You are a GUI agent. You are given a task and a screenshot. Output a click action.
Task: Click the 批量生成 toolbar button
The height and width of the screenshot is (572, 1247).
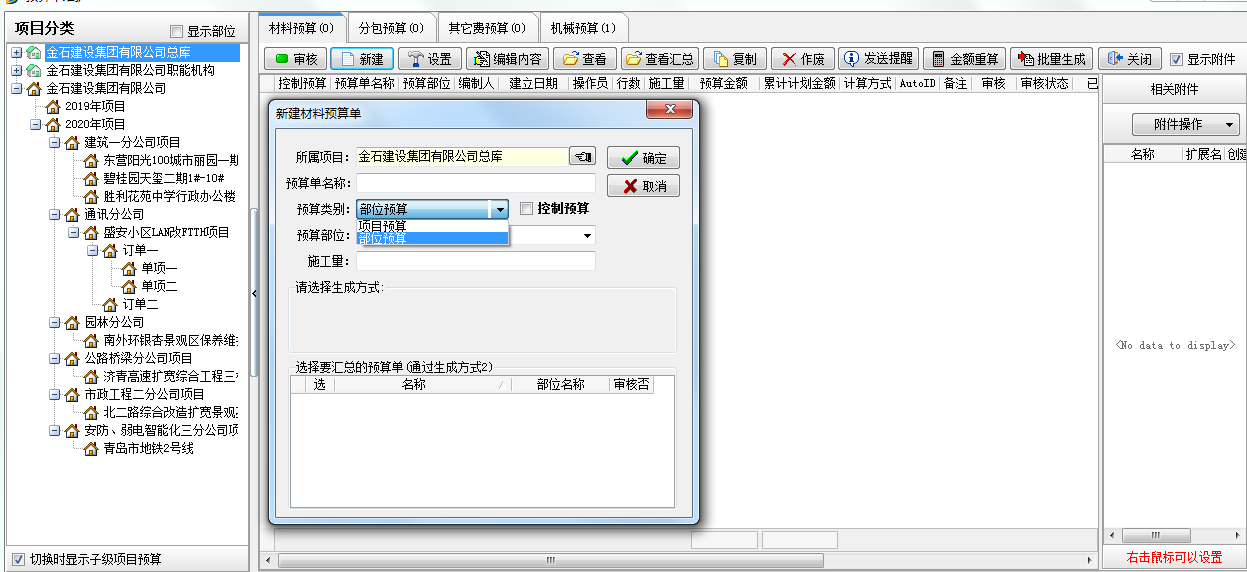pyautogui.click(x=1051, y=59)
